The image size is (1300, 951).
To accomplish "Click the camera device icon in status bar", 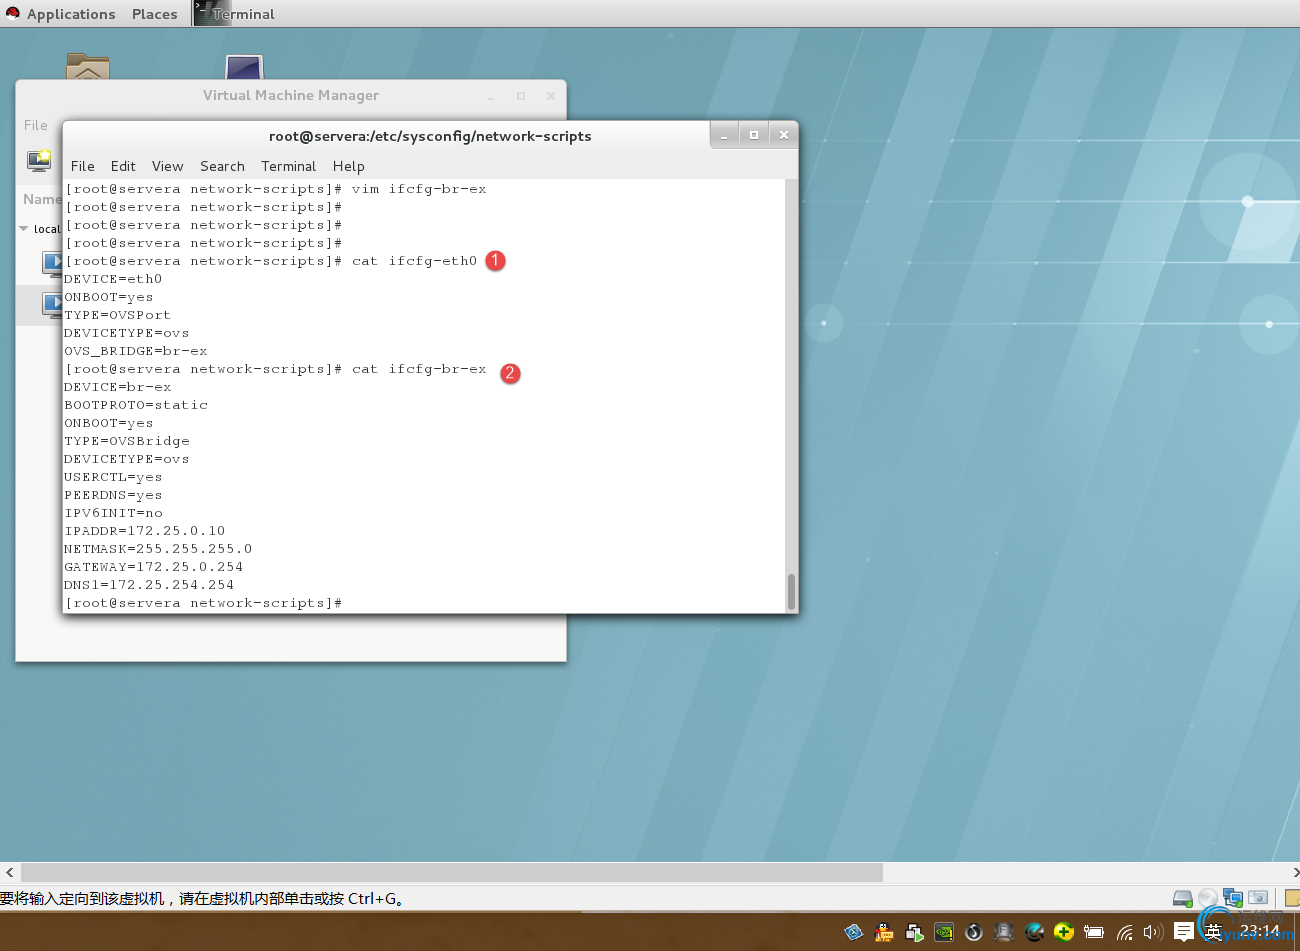I will point(1258,898).
